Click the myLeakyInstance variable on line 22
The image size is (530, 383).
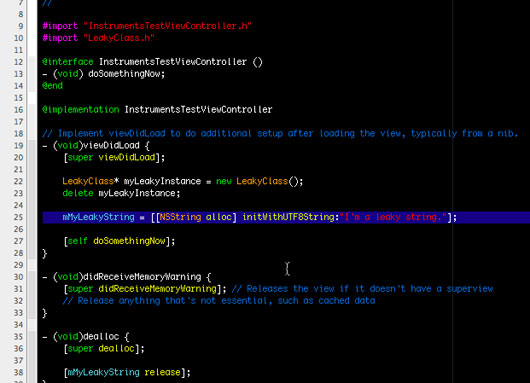point(162,182)
